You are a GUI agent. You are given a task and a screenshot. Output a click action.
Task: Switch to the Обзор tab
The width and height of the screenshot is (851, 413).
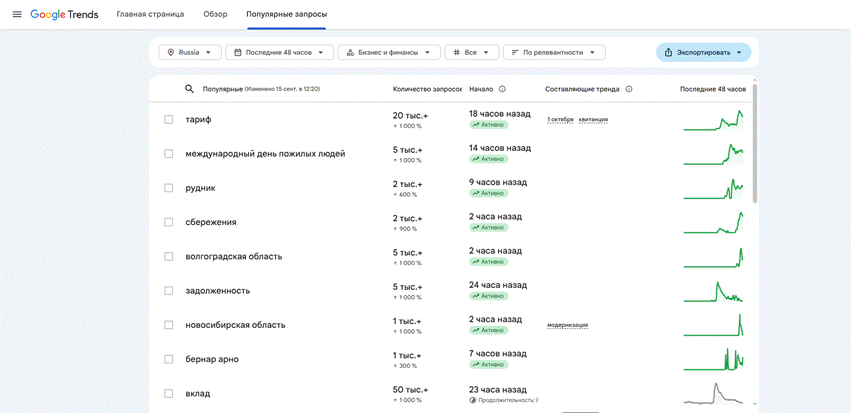(215, 14)
